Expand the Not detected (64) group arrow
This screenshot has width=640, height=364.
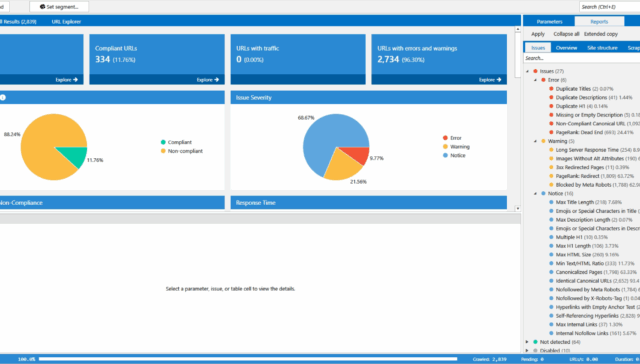pyautogui.click(x=527, y=342)
